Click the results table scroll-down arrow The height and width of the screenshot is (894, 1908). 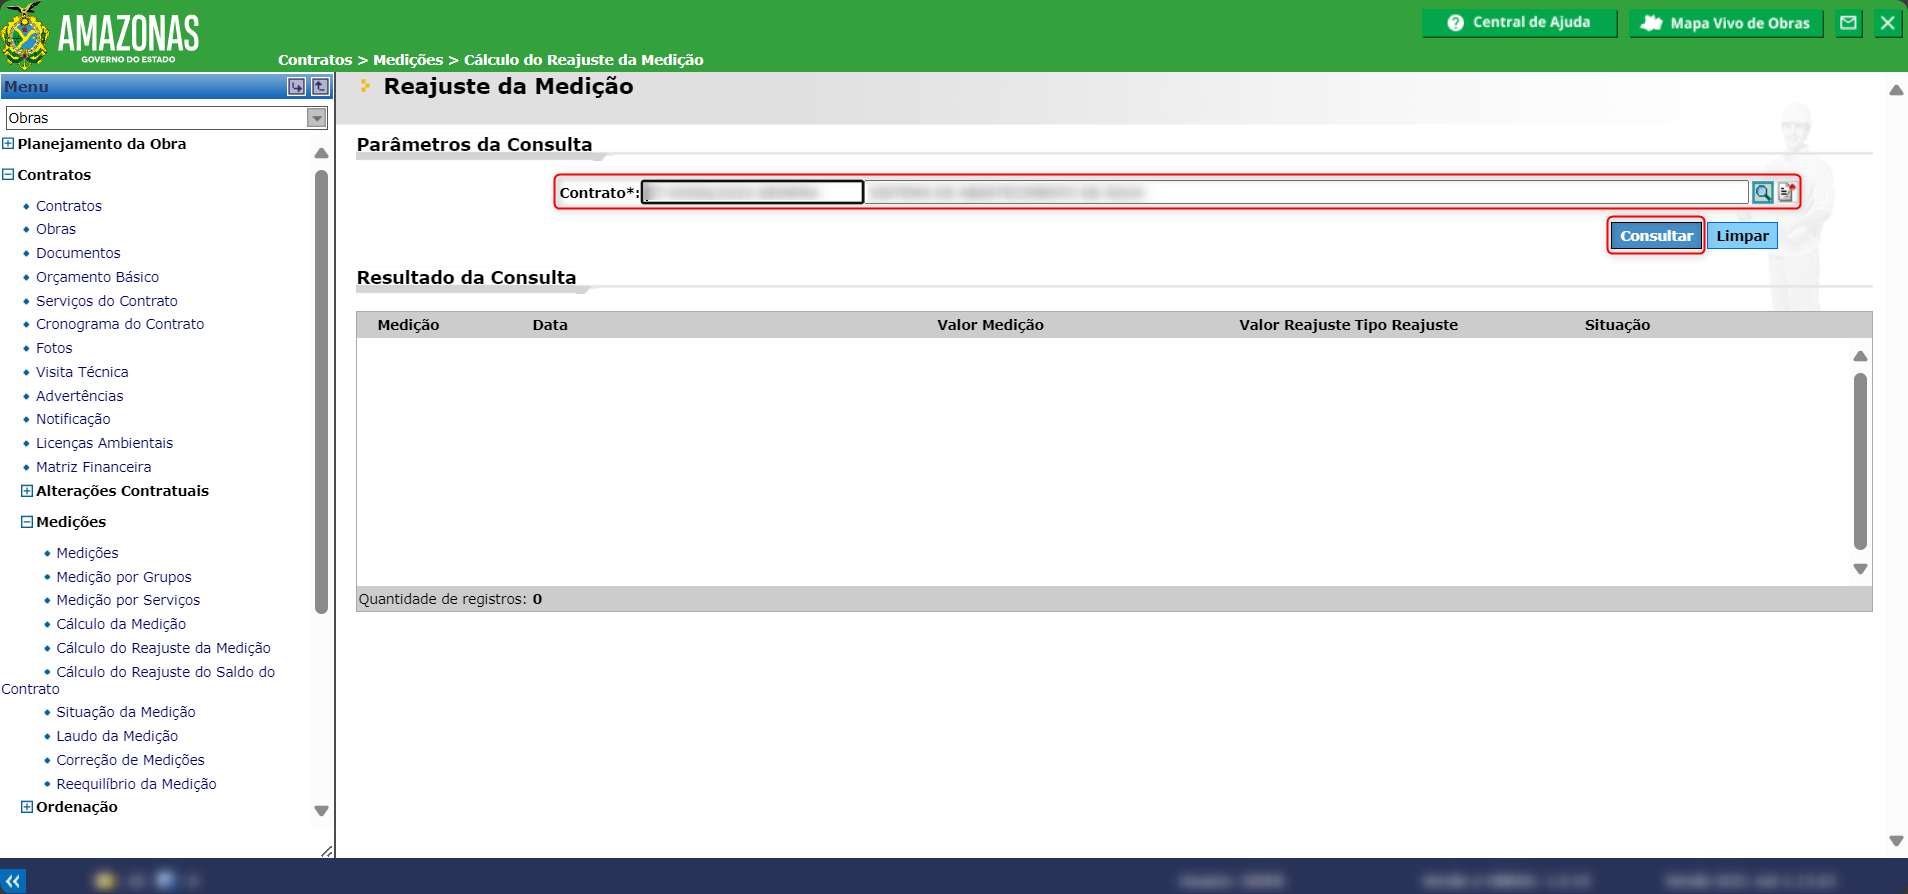point(1860,569)
